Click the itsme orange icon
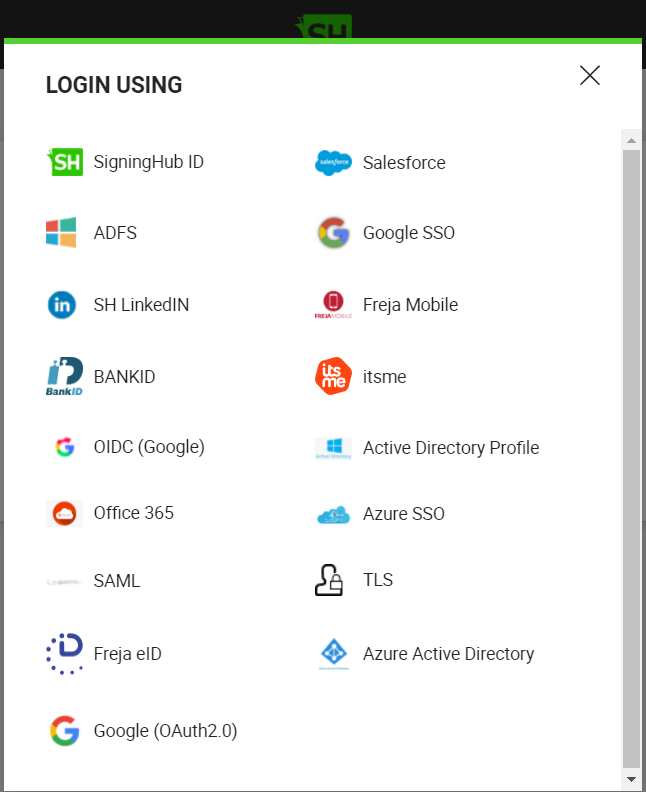This screenshot has width=646, height=792. coord(333,376)
